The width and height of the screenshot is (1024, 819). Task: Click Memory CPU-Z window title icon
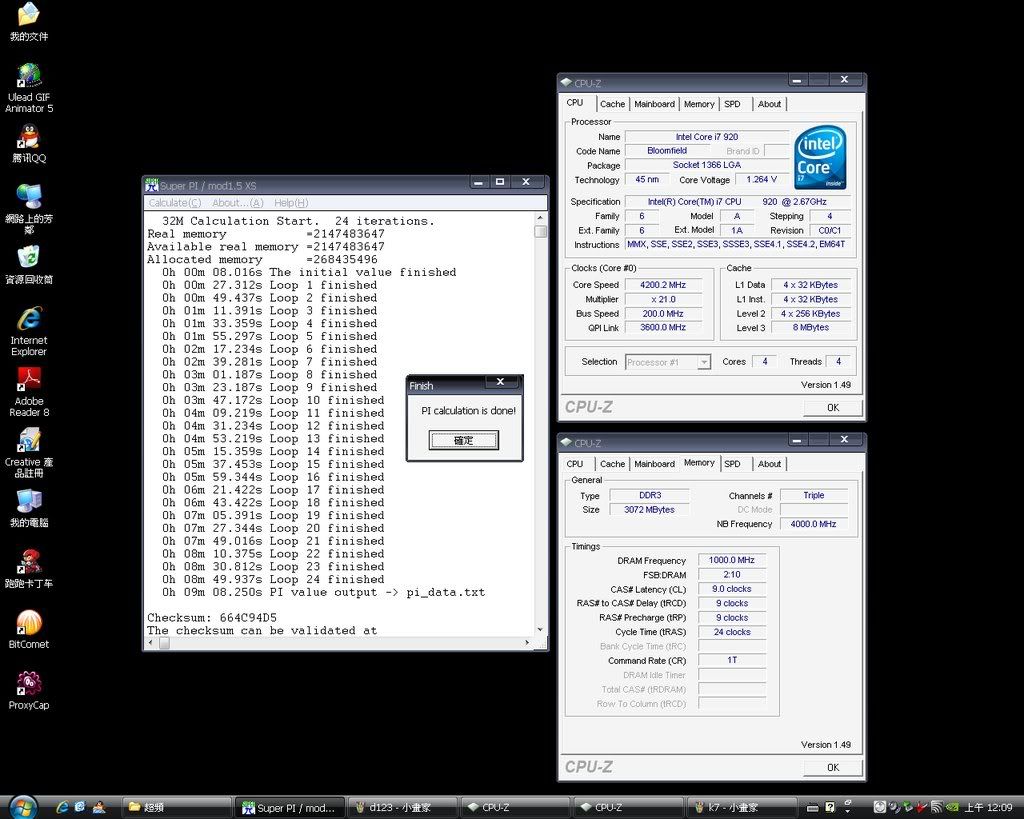pyautogui.click(x=566, y=443)
